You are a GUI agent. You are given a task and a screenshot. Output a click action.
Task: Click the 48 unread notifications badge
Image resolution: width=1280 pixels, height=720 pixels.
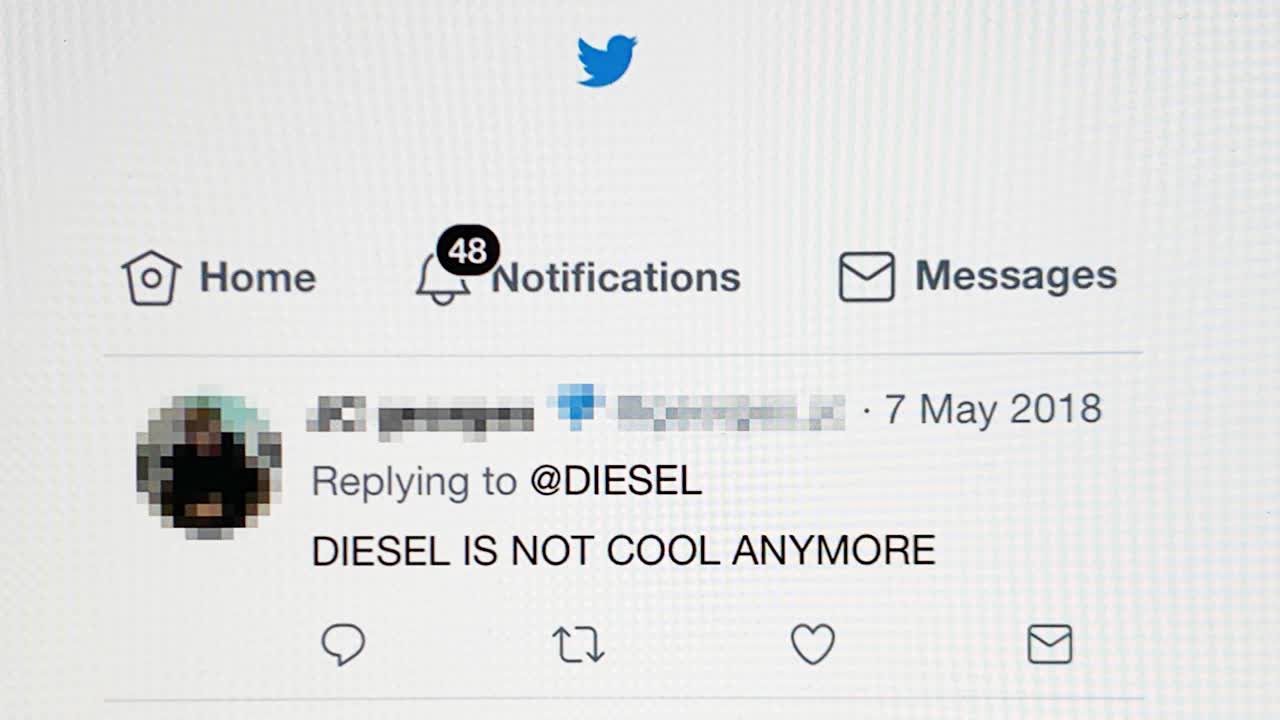[x=468, y=250]
